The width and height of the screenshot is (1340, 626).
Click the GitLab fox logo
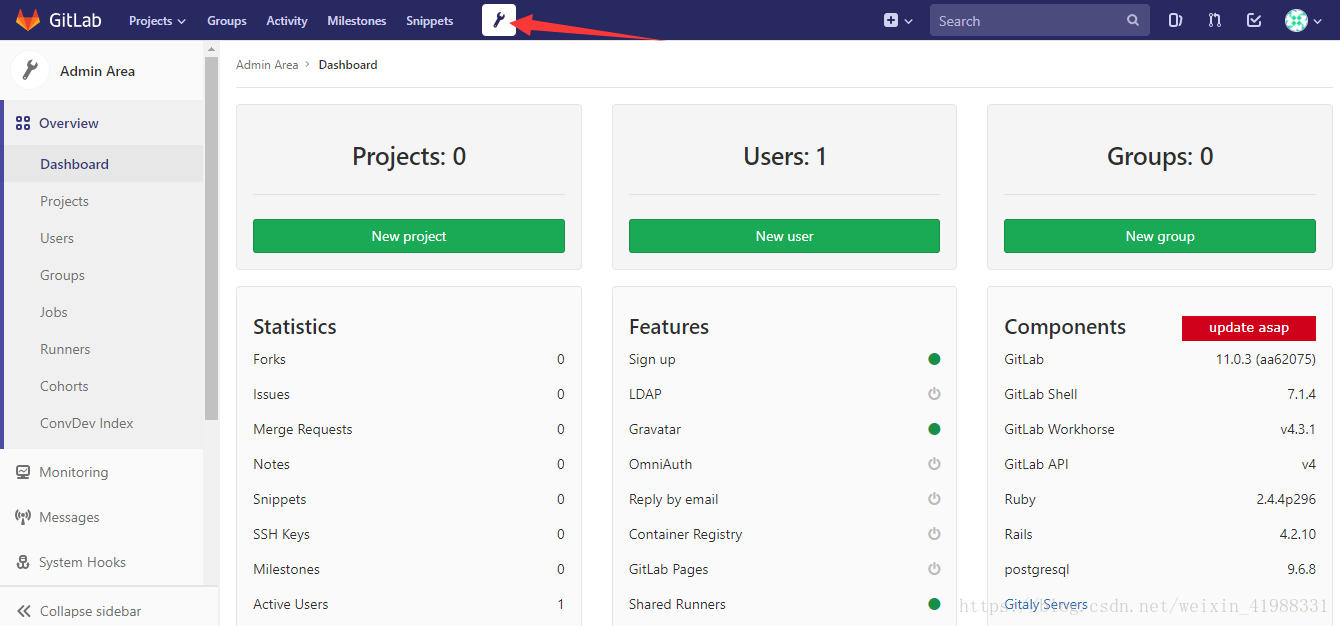coord(28,20)
